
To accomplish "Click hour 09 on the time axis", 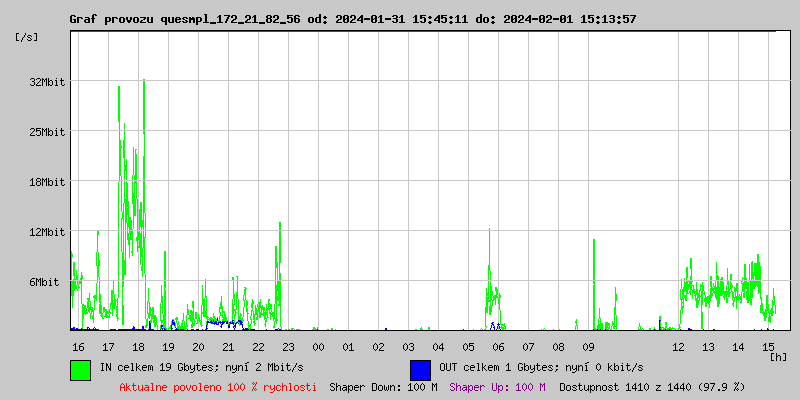I will coord(588,346).
